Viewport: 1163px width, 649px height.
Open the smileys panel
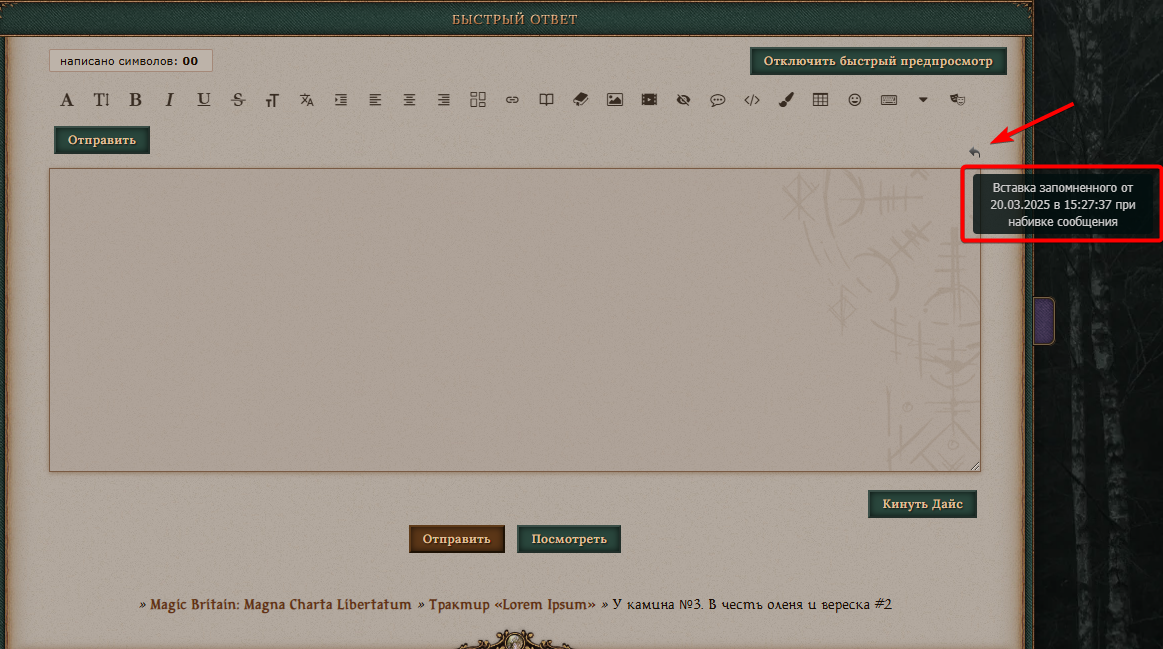click(x=854, y=100)
